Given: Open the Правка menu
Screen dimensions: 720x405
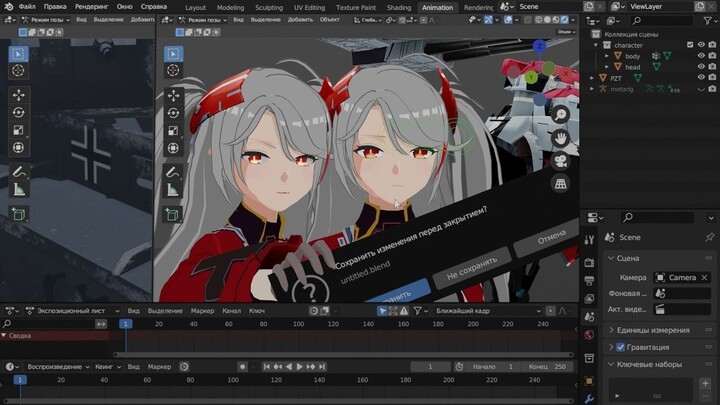Looking at the screenshot, I should pyautogui.click(x=55, y=6).
